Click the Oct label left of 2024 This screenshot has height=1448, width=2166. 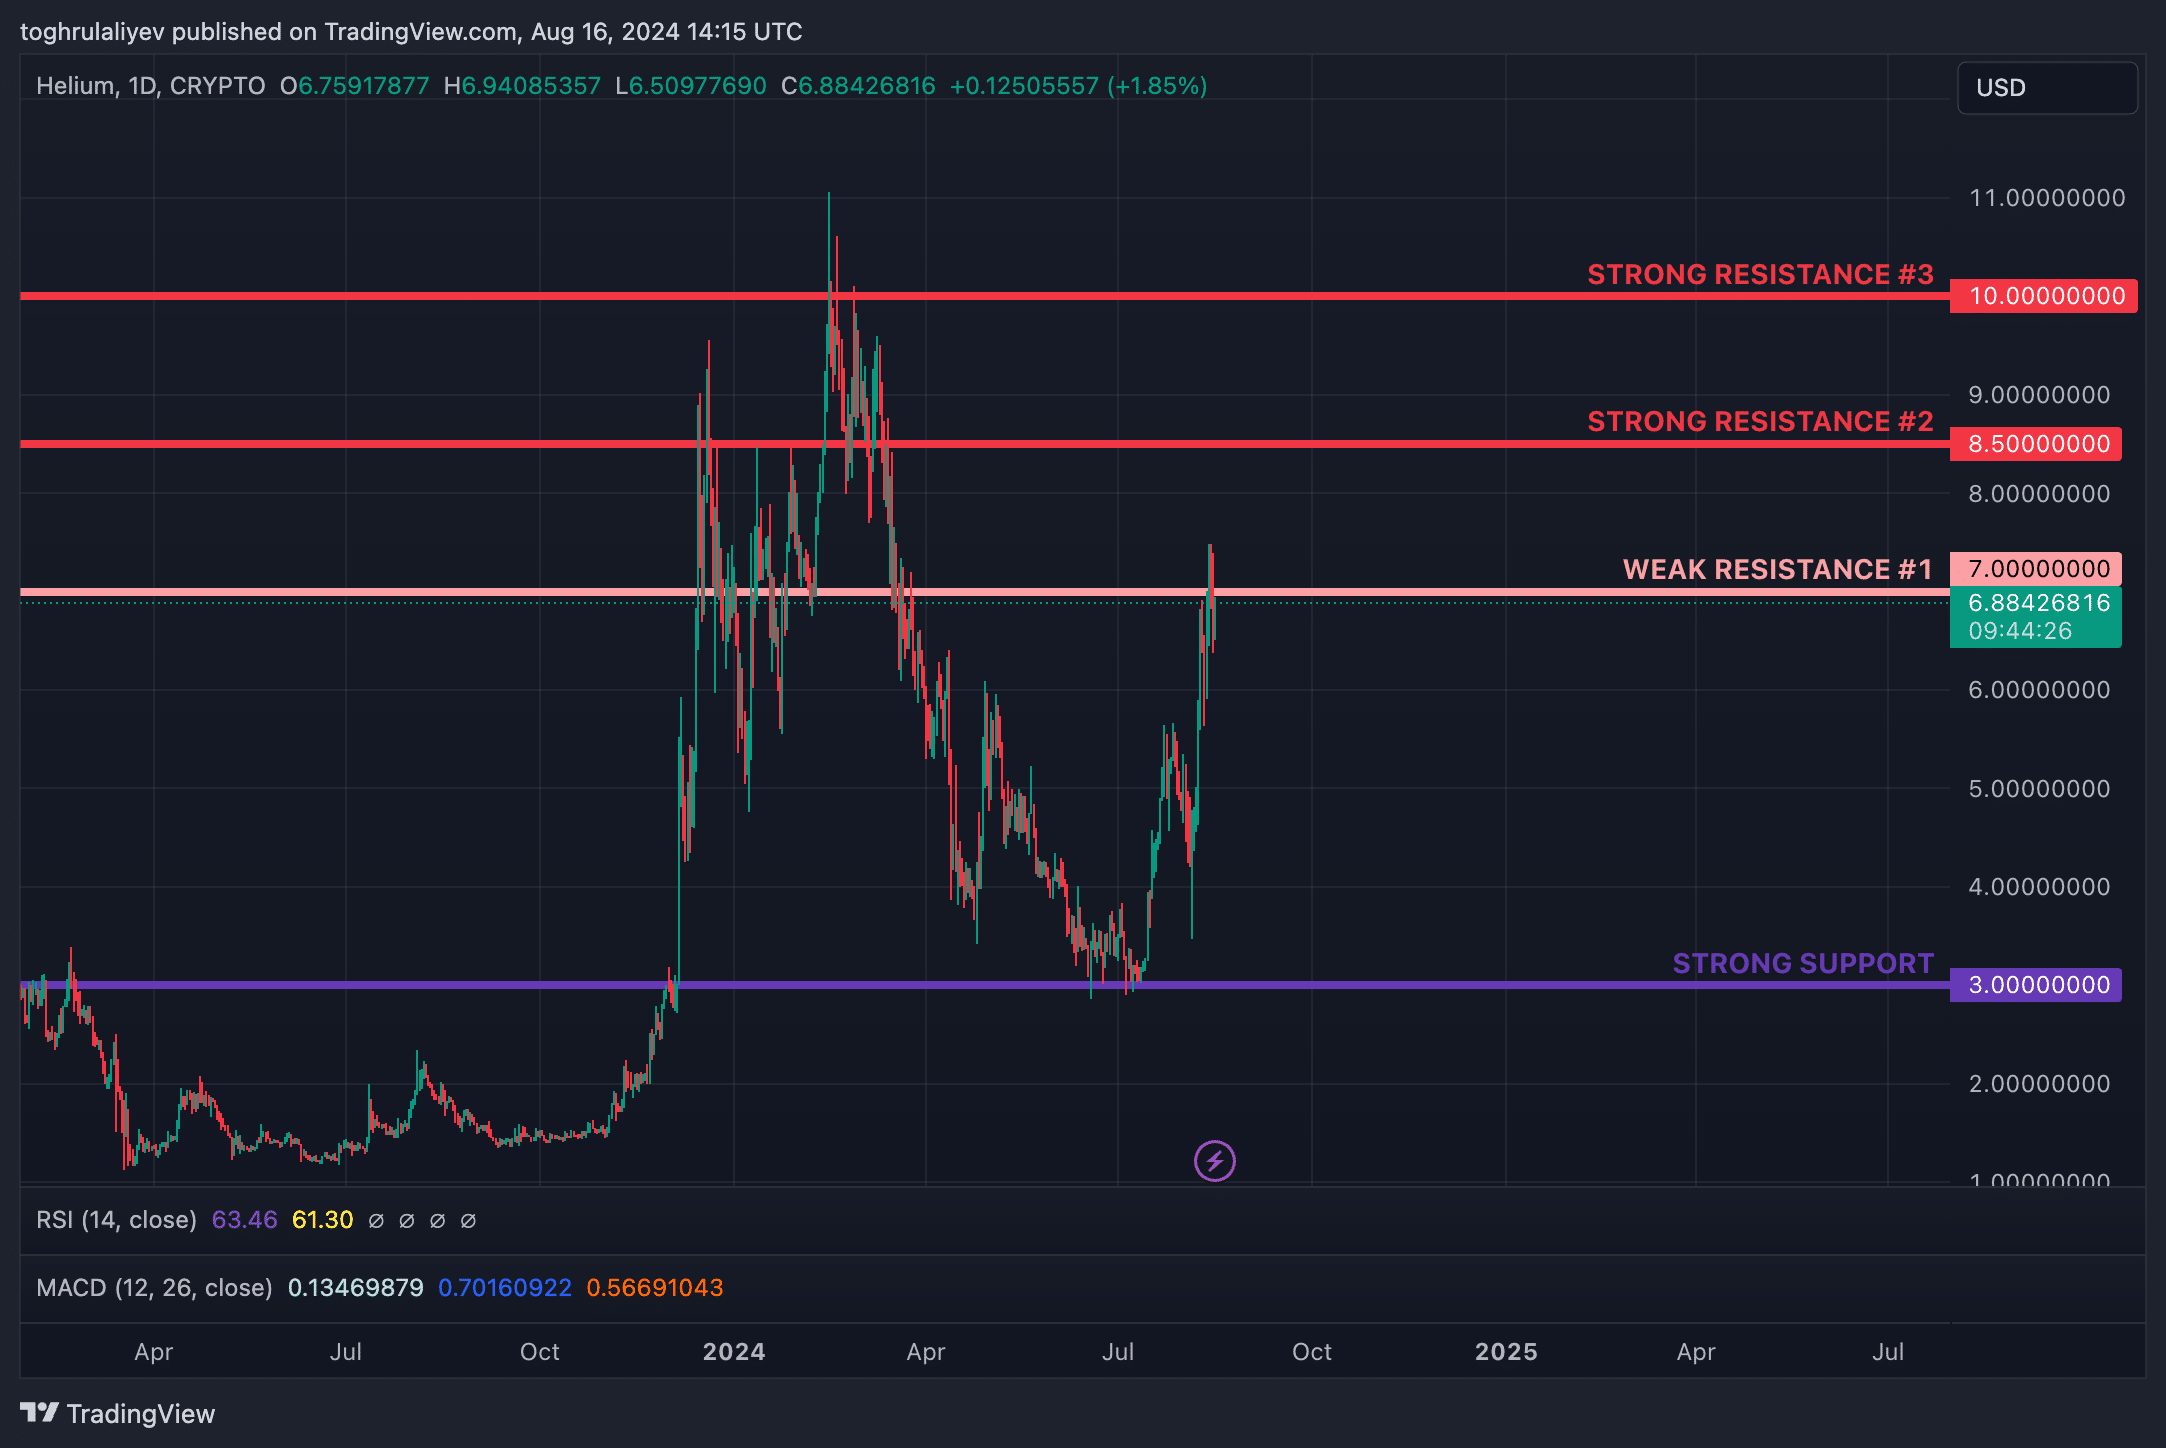pyautogui.click(x=540, y=1352)
